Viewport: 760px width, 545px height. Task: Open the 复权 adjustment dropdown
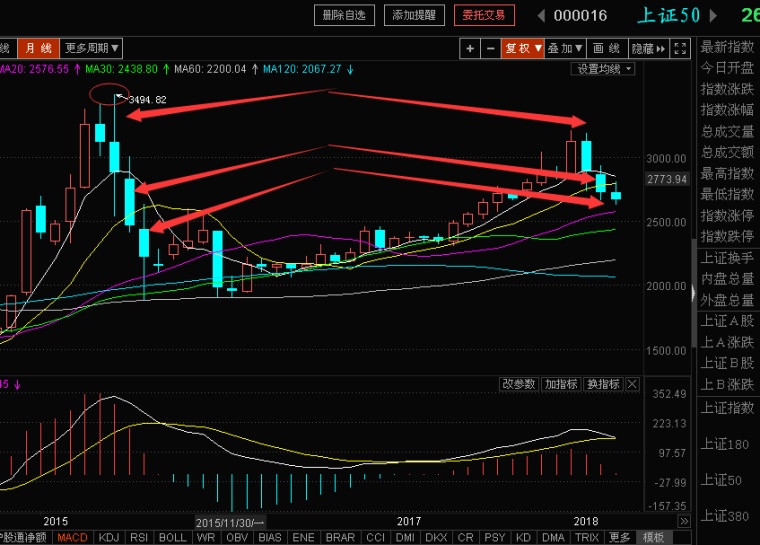pyautogui.click(x=523, y=48)
